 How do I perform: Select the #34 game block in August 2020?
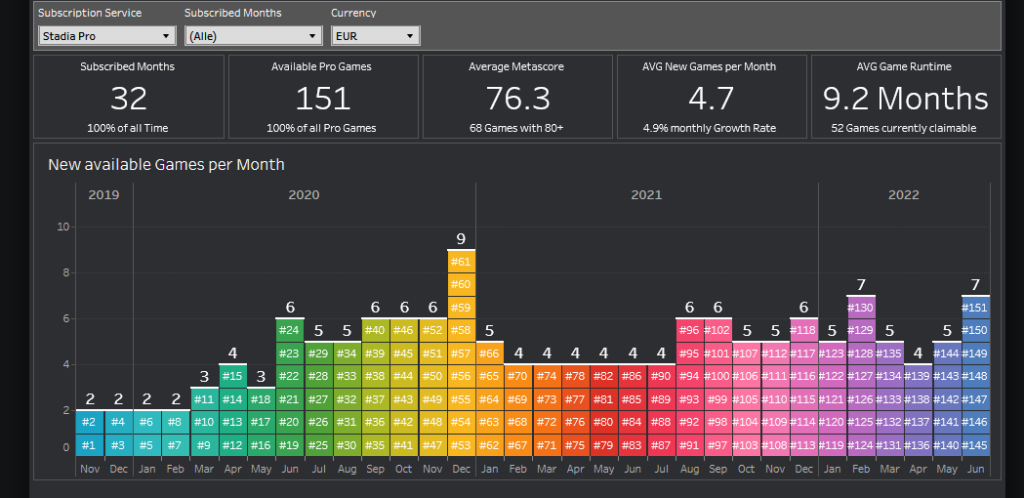pyautogui.click(x=346, y=353)
